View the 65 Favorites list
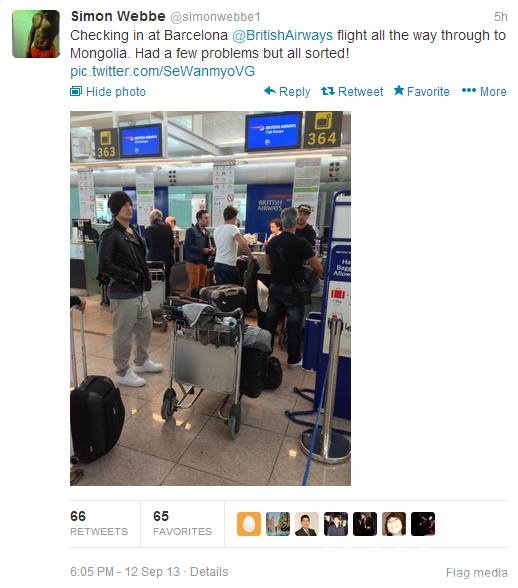 pyautogui.click(x=182, y=524)
